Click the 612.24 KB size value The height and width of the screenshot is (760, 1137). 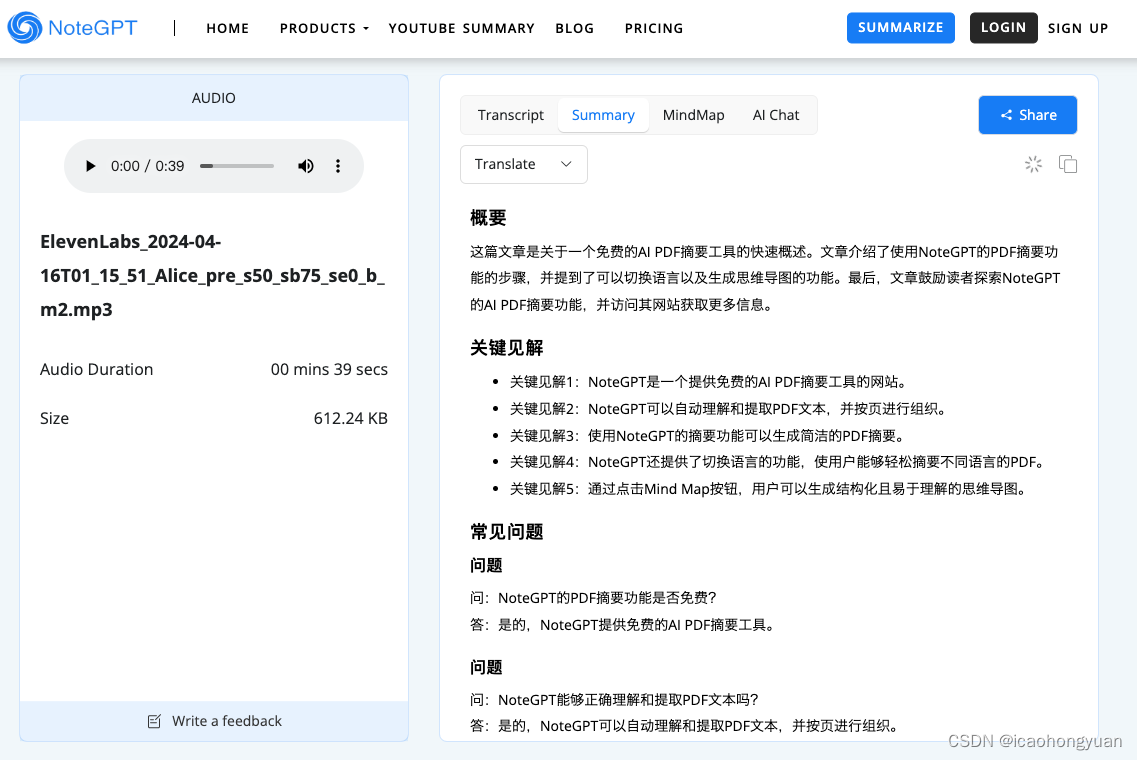(351, 418)
